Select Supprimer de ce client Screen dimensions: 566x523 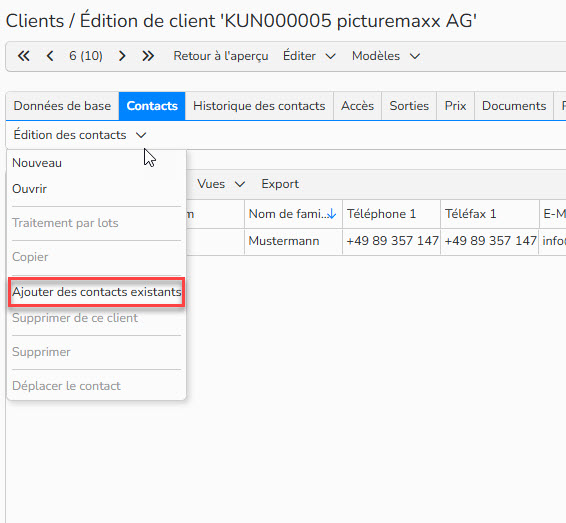point(96,318)
